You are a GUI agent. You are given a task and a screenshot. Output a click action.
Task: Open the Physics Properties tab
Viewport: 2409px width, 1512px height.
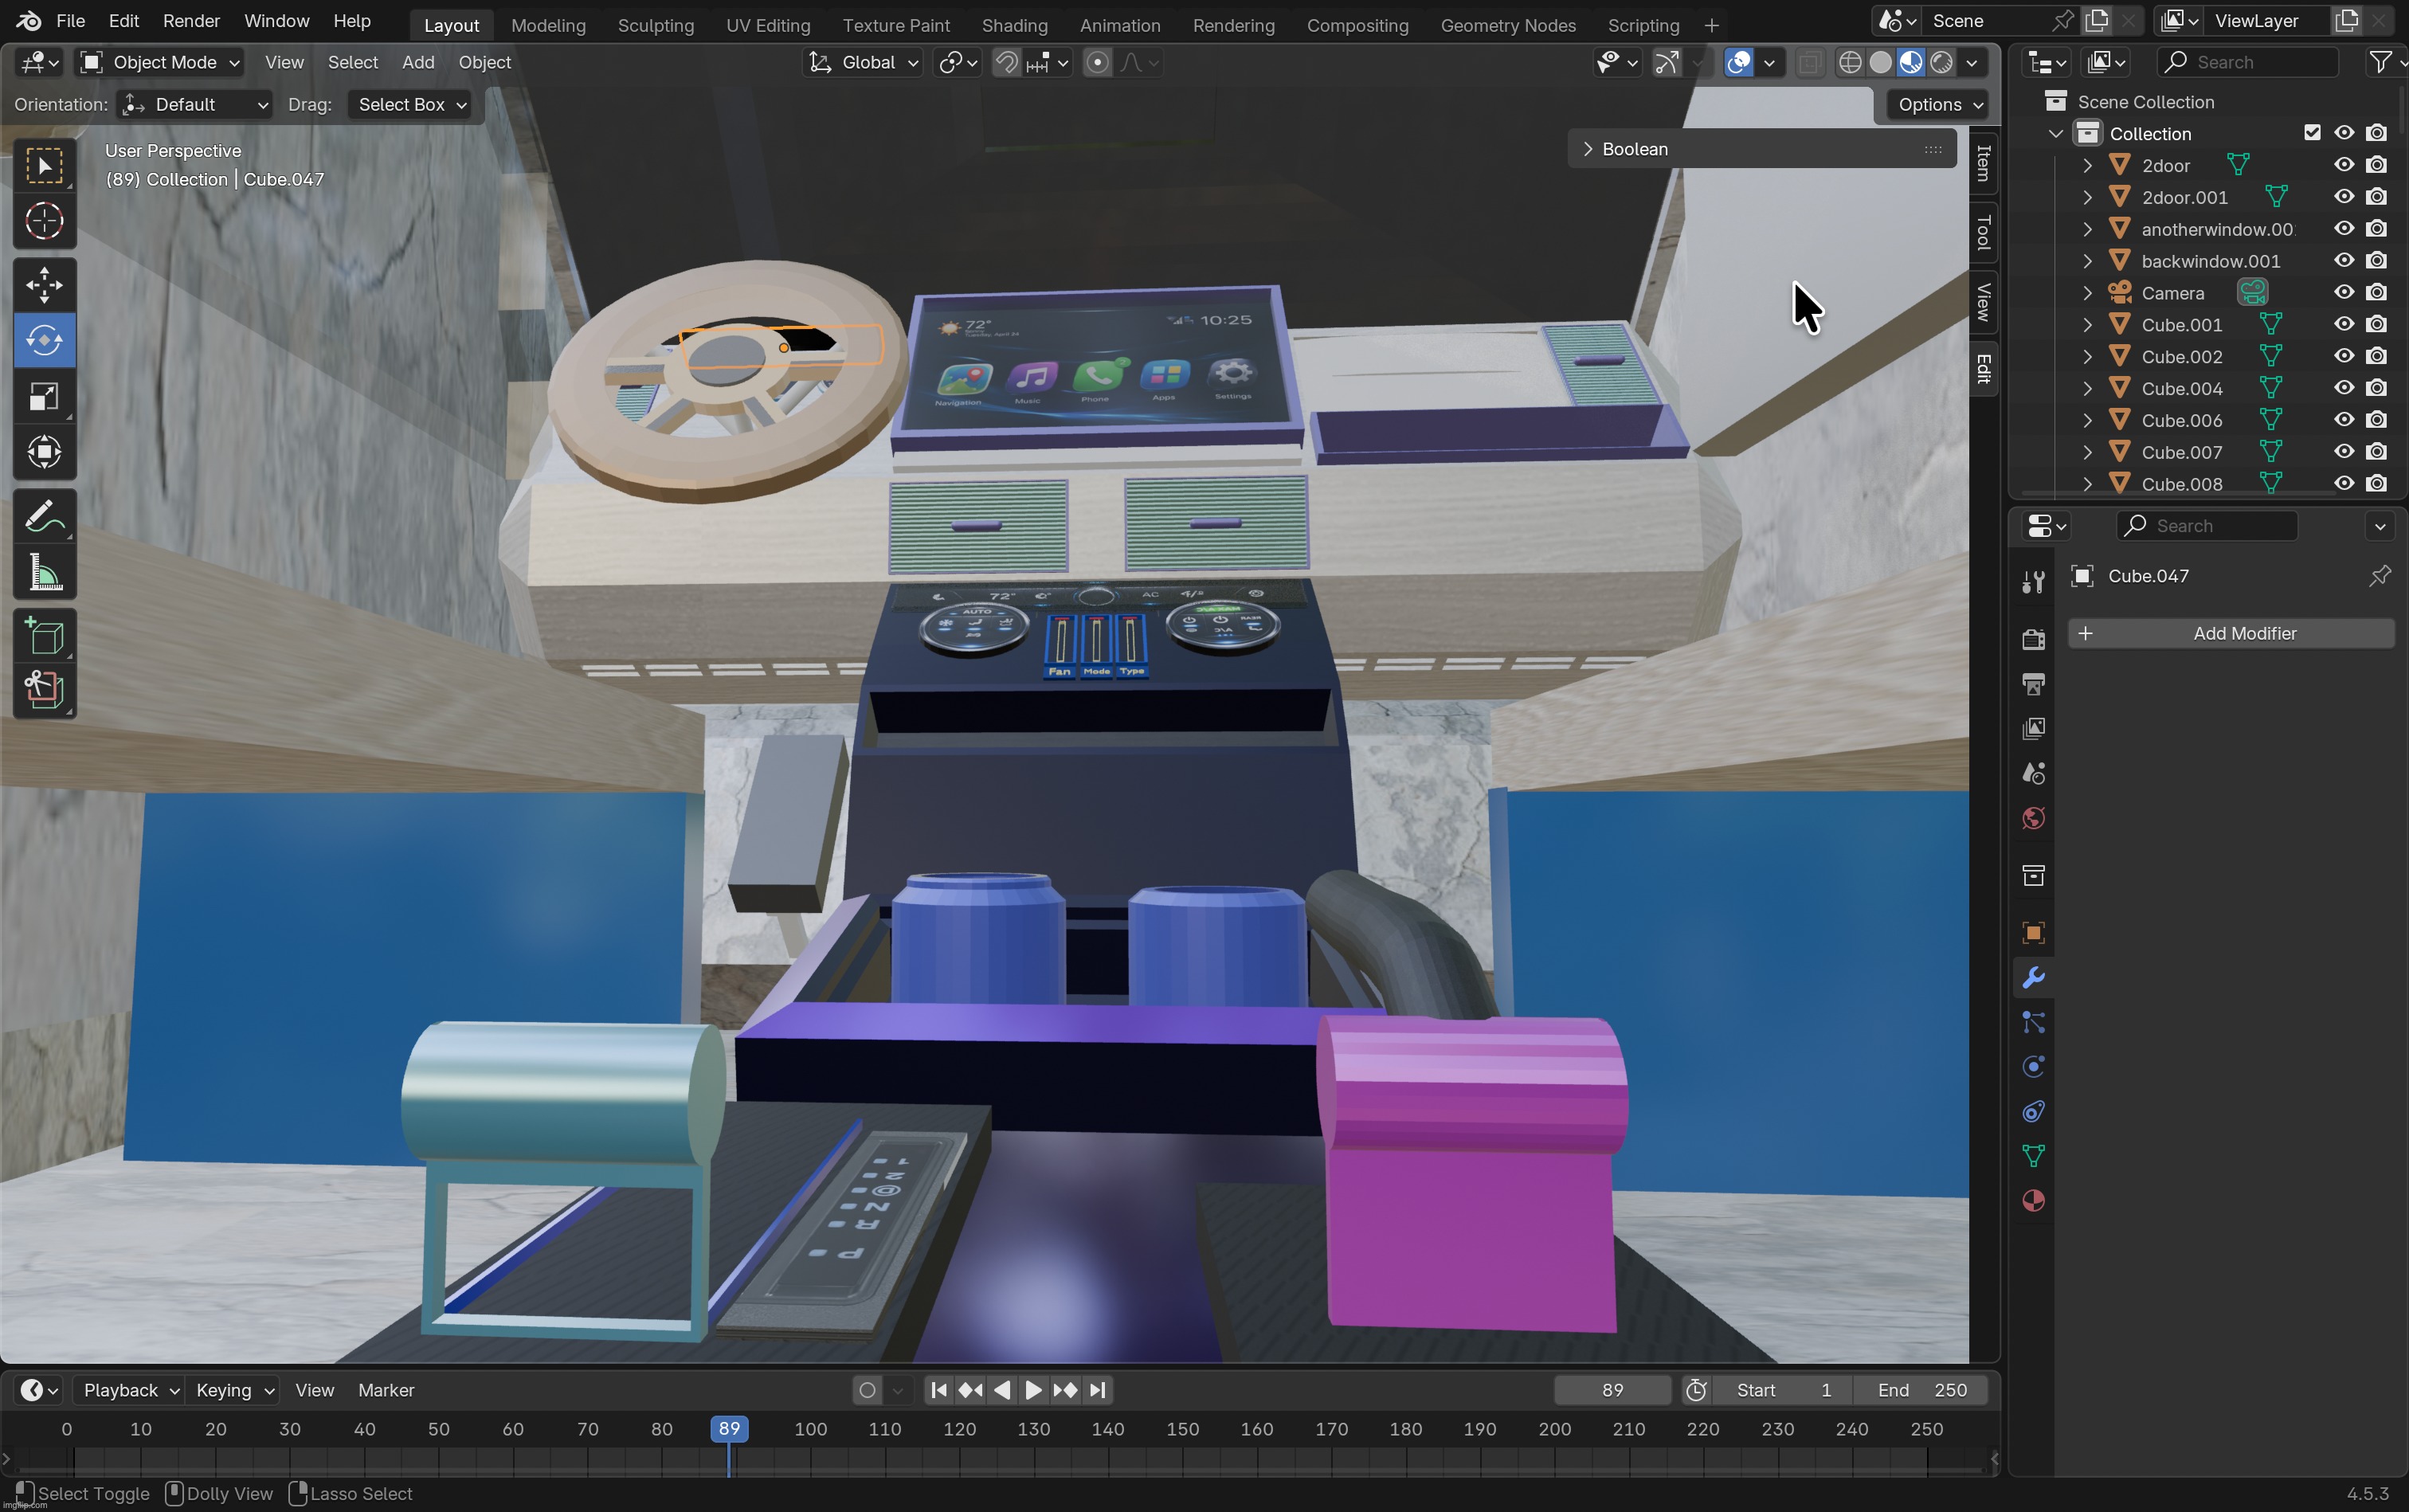[x=2033, y=1066]
